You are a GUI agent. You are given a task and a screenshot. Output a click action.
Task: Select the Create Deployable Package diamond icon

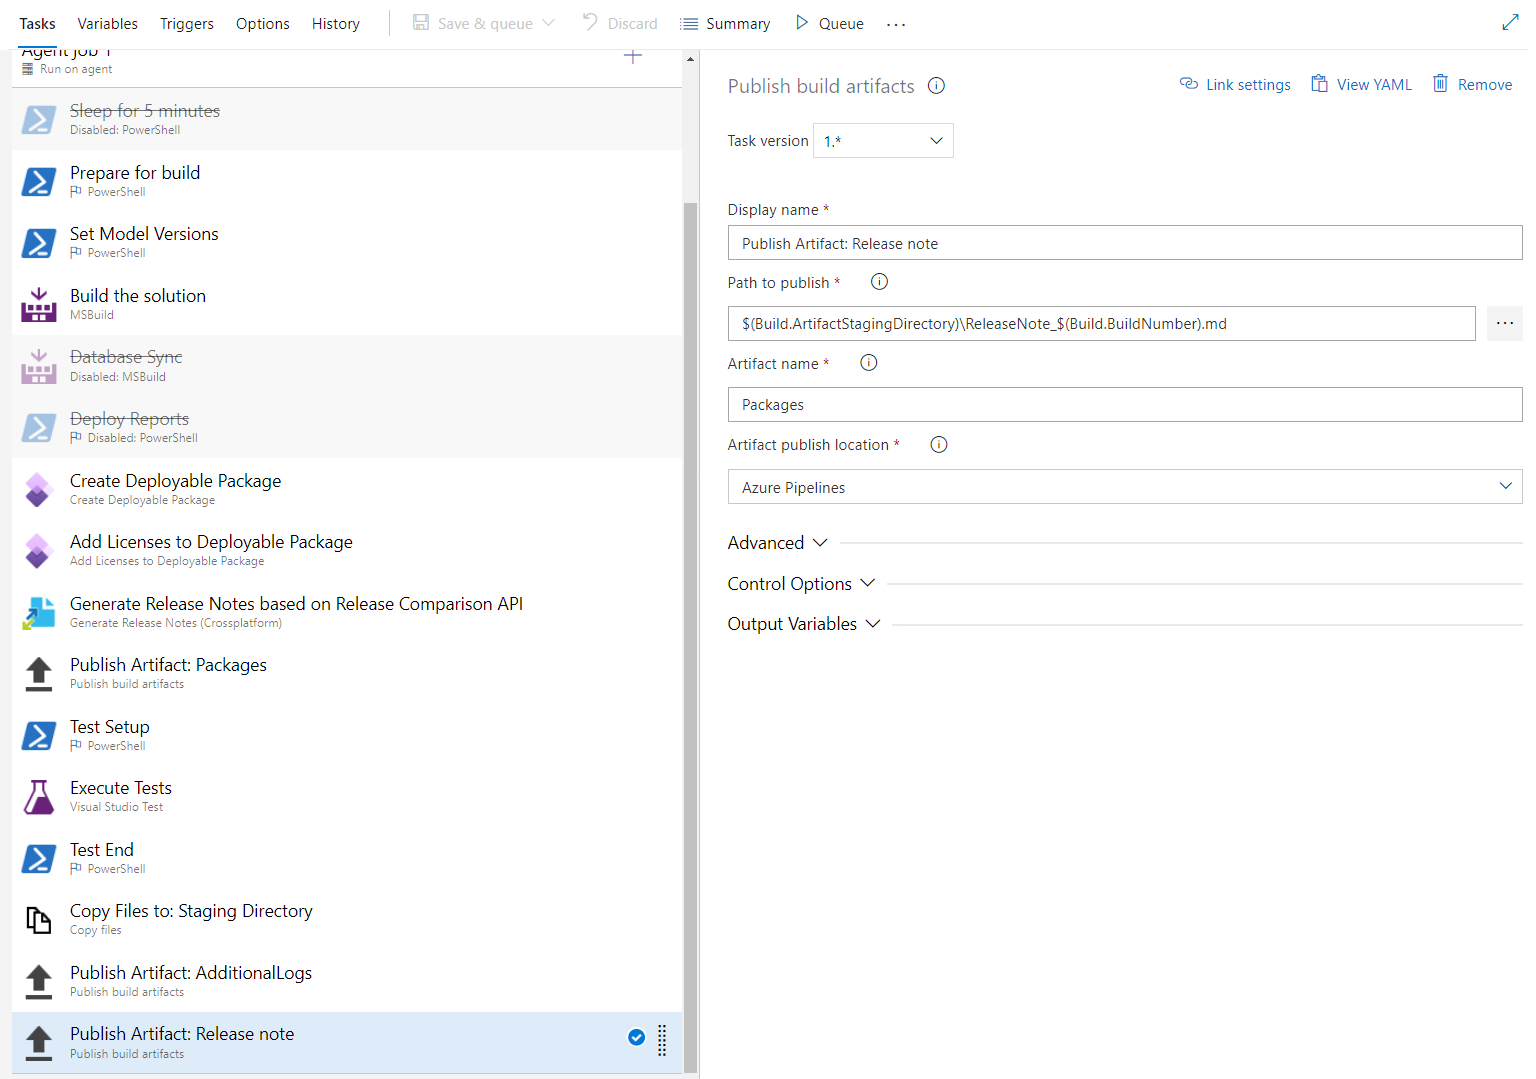coord(38,489)
